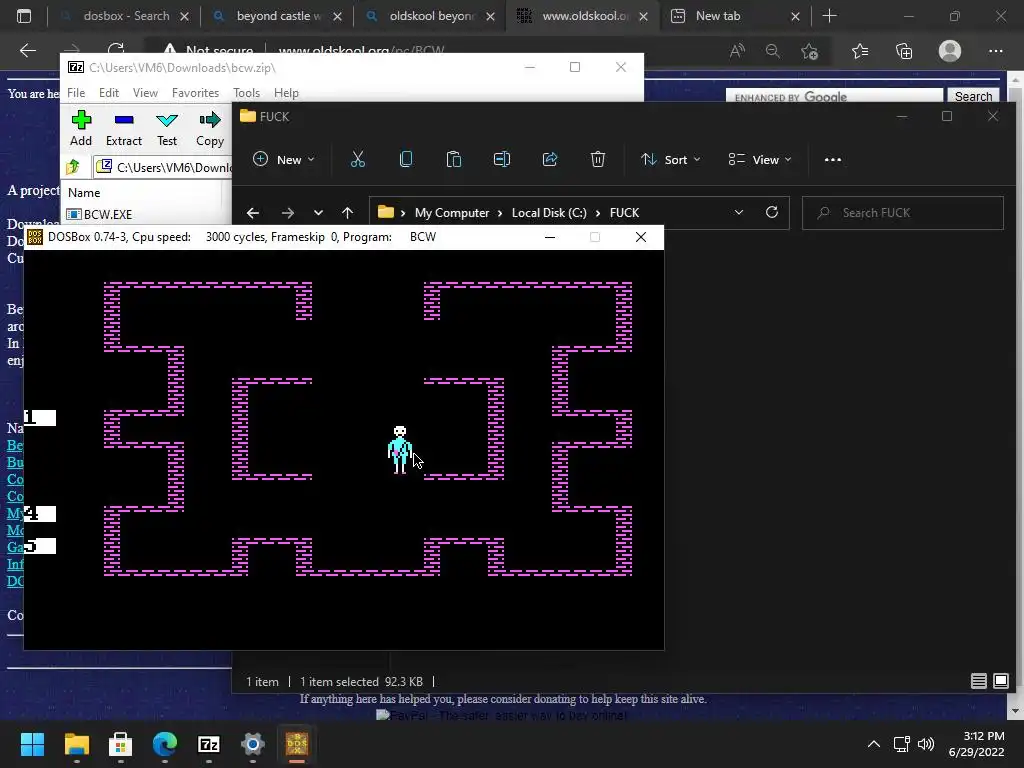Click the Test icon in 7-Zip
Image resolution: width=1024 pixels, height=768 pixels.
[x=167, y=128]
